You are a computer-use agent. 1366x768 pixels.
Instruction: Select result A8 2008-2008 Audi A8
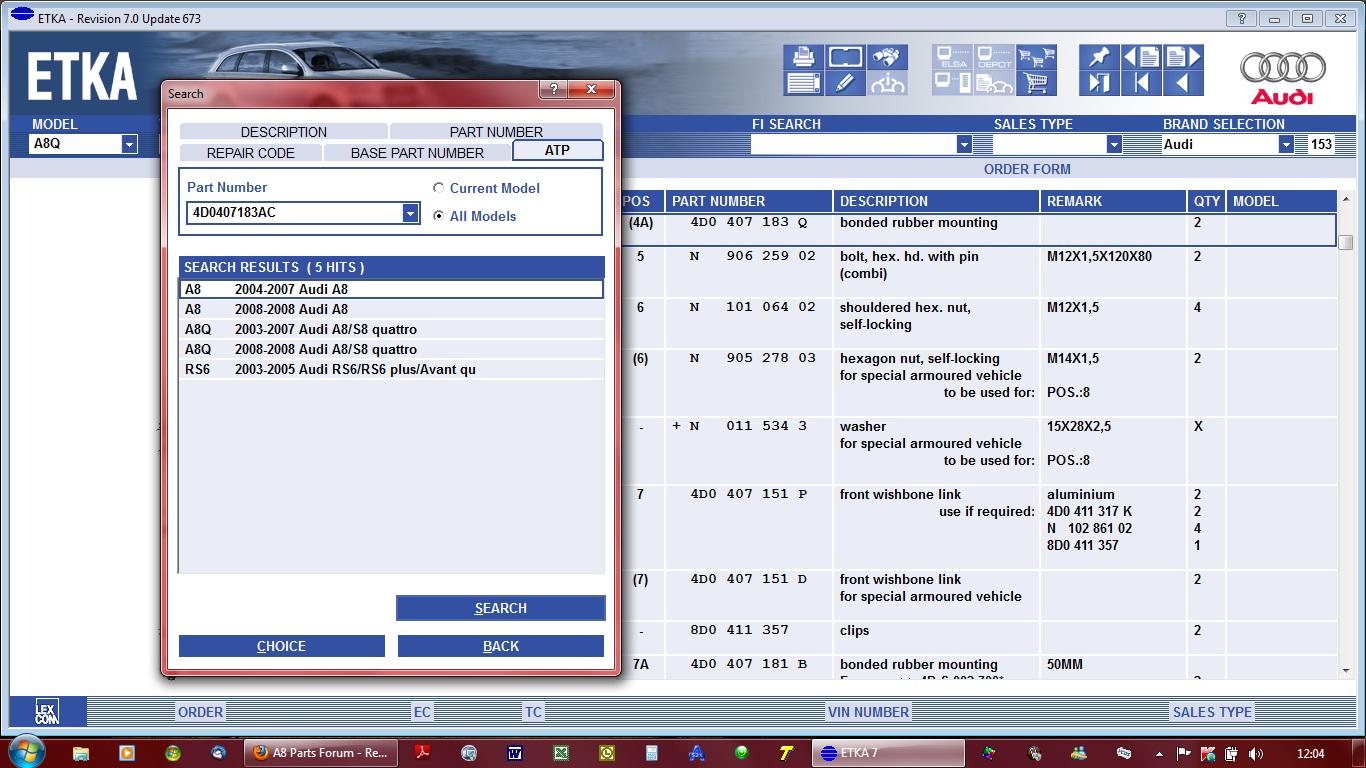(x=392, y=309)
